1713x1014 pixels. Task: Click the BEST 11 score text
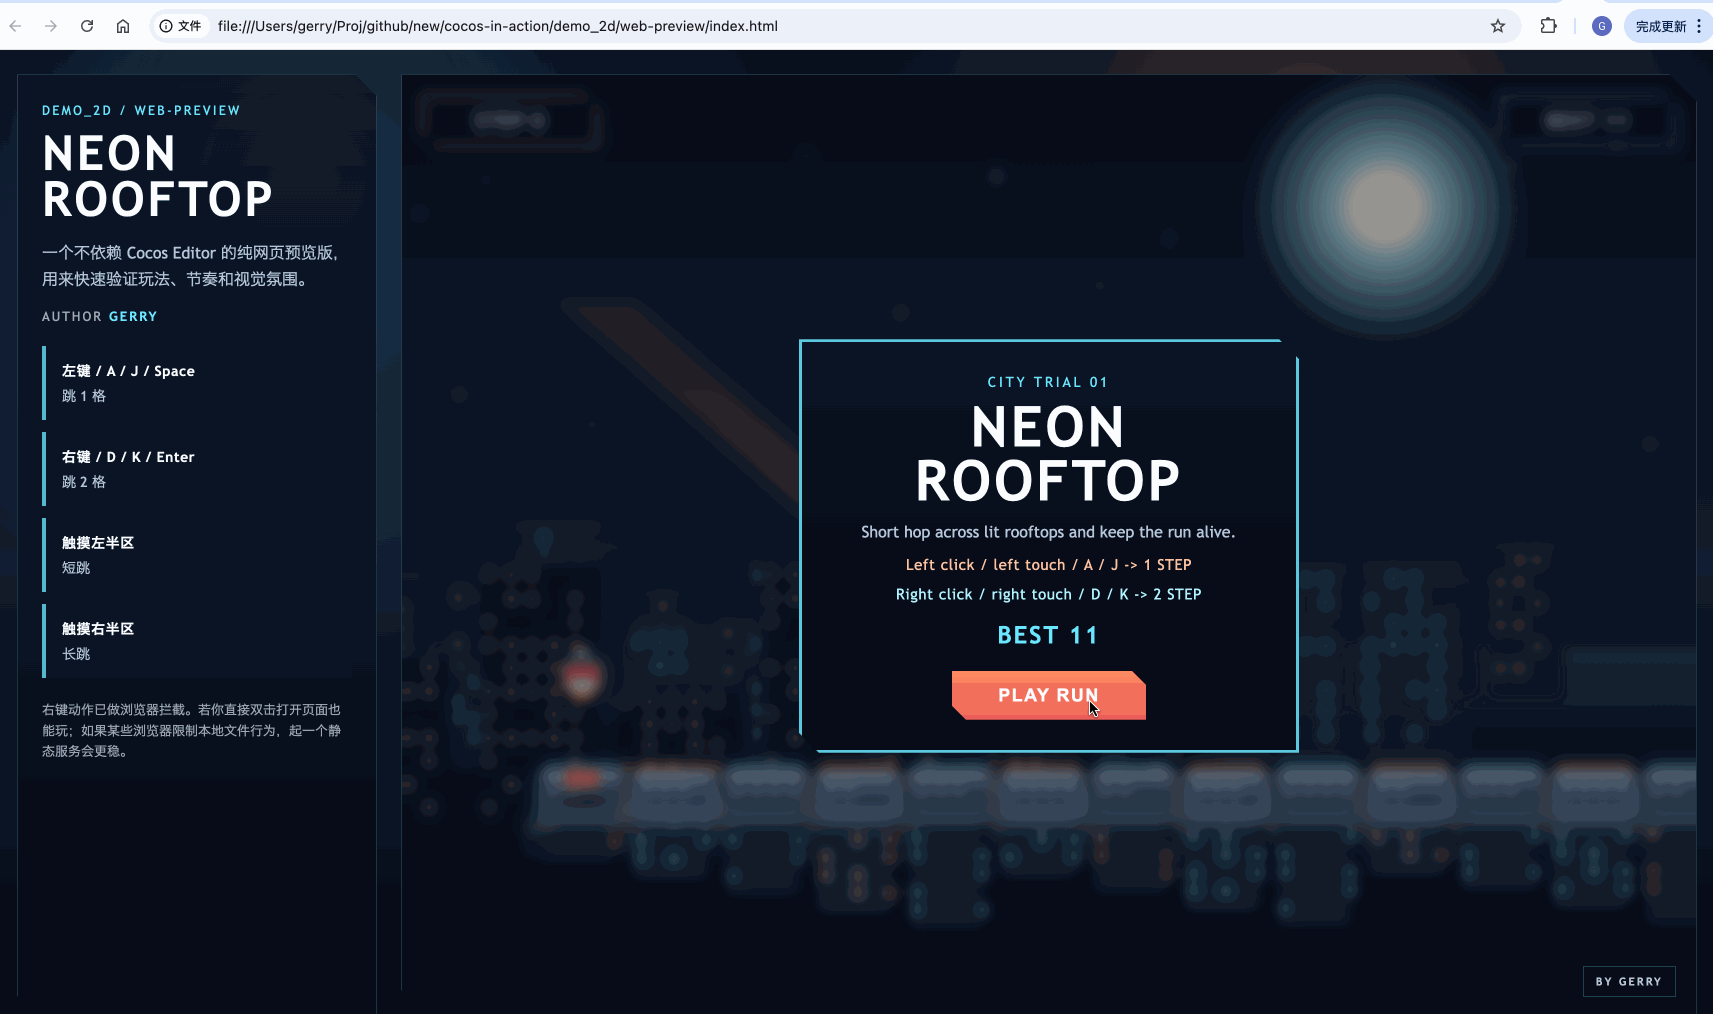1047,635
